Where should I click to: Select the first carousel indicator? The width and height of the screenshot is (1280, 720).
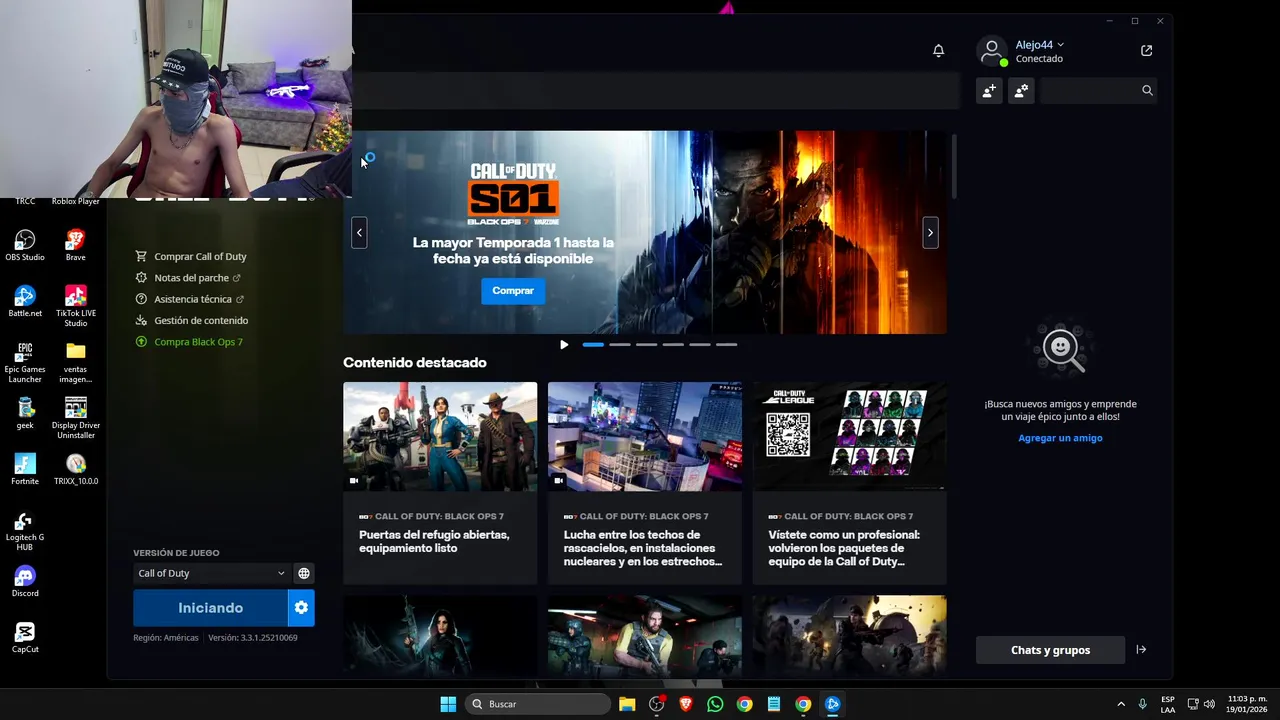coord(593,345)
